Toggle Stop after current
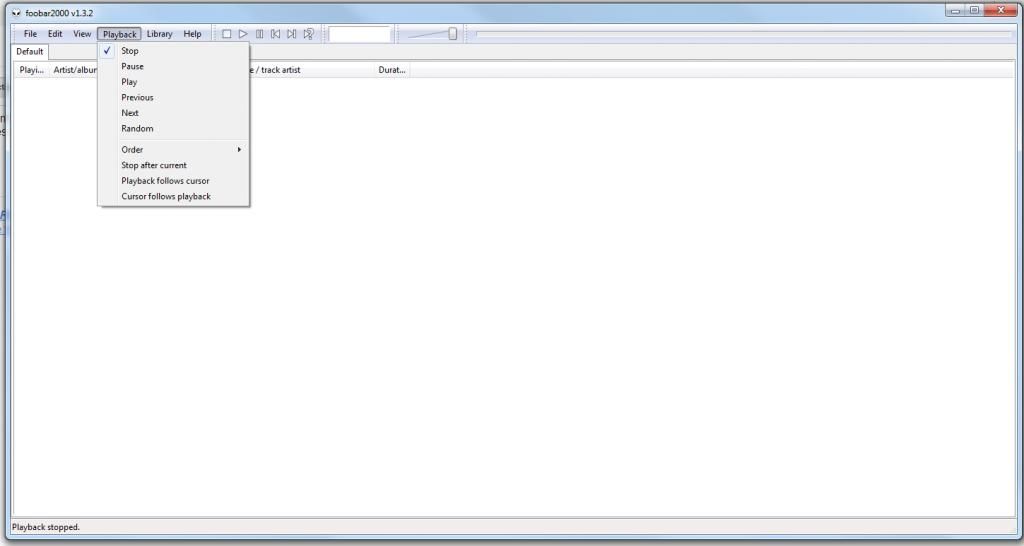The height and width of the screenshot is (546, 1024). [x=174, y=165]
